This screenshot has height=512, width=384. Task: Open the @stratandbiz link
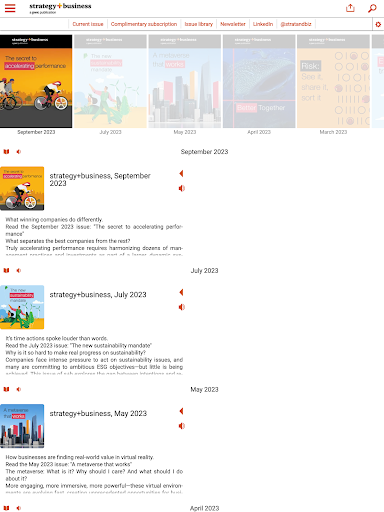tap(296, 24)
